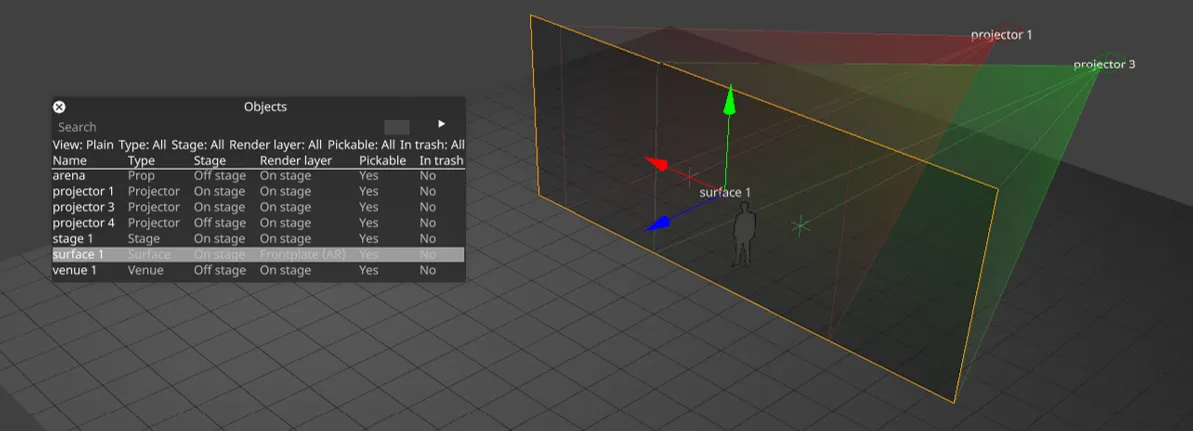Open the Pickable: All filter

pos(361,145)
